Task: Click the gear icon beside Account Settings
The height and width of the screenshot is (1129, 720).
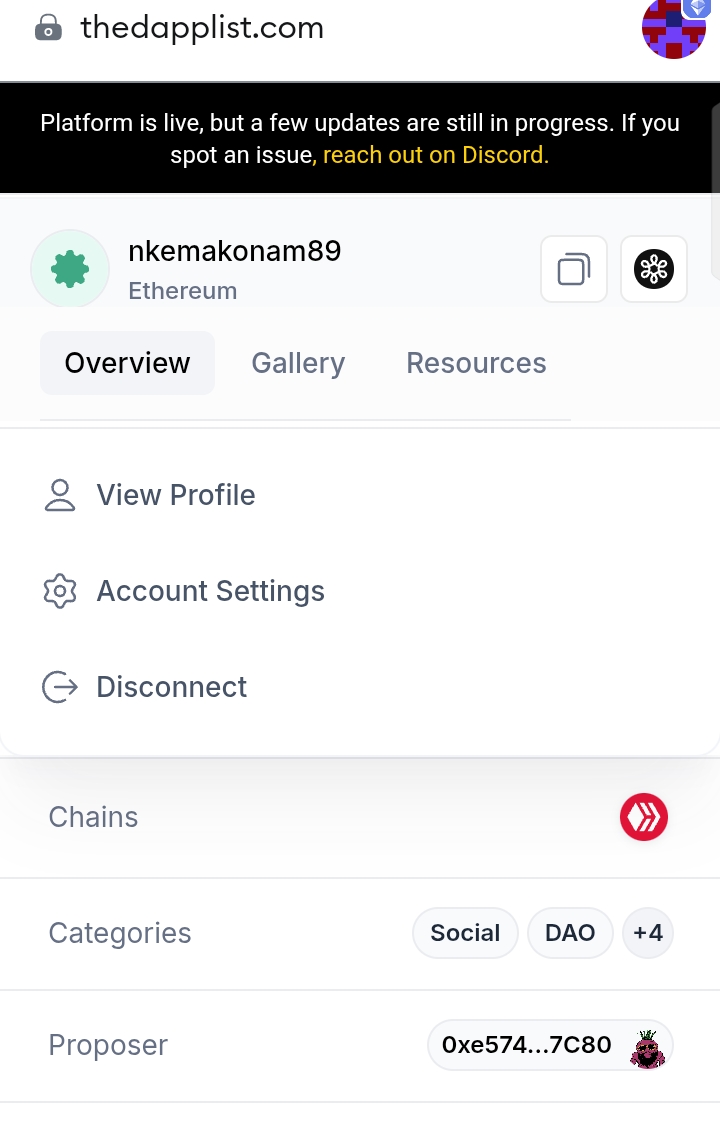Action: pyautogui.click(x=60, y=591)
